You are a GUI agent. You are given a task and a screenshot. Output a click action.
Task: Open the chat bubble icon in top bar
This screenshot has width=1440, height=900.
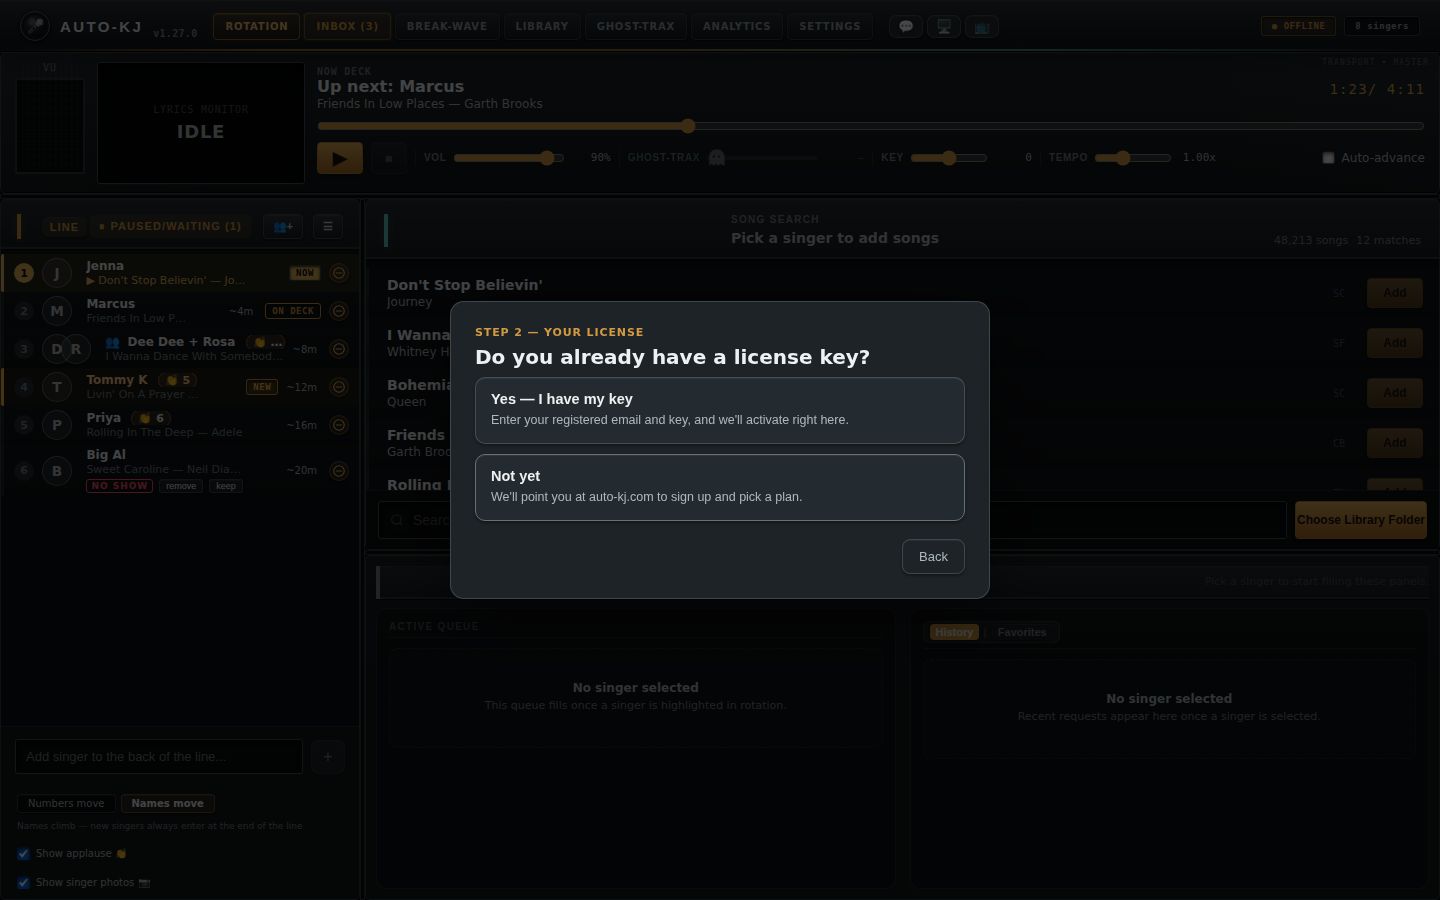[x=906, y=27]
